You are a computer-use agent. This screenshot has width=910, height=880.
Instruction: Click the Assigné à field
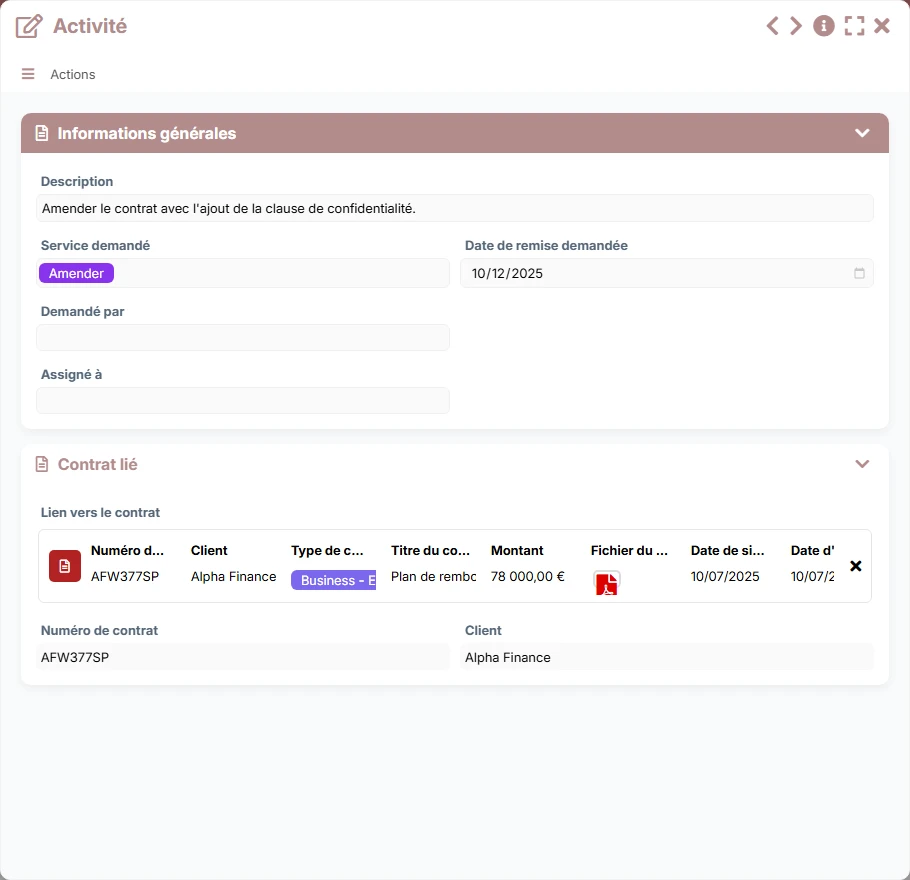(x=243, y=401)
